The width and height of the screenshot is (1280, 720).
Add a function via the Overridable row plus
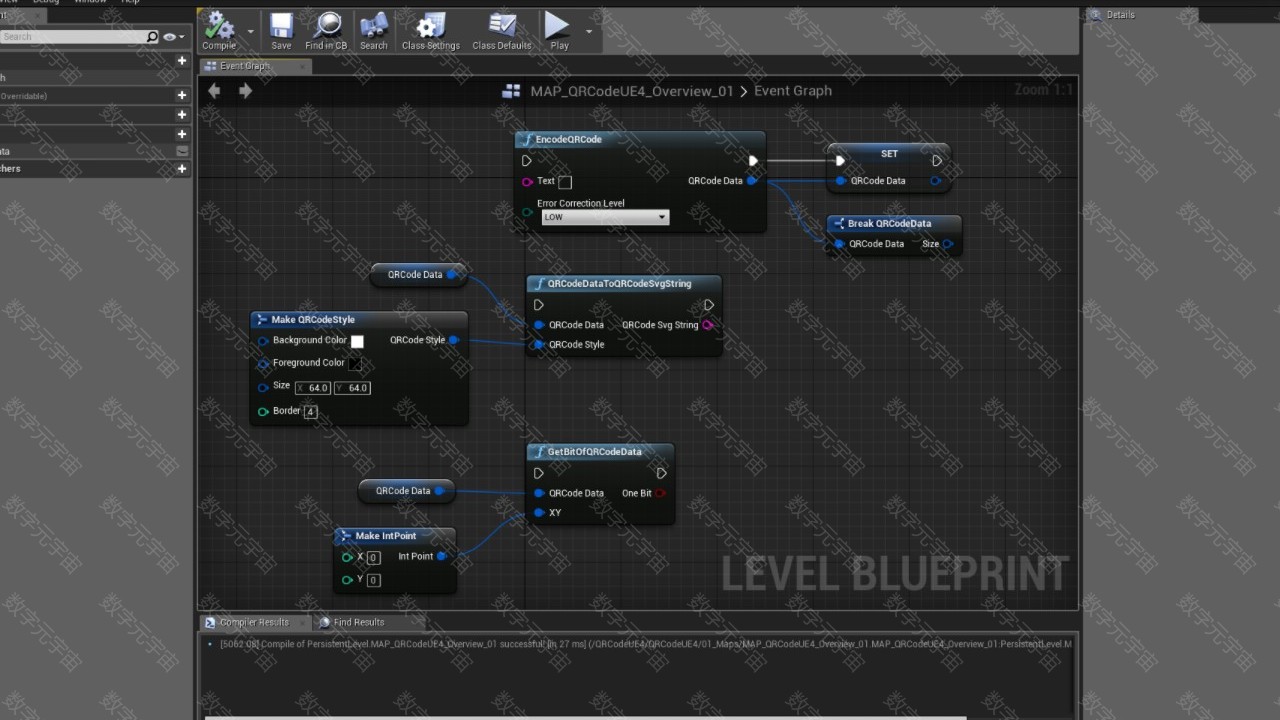181,95
